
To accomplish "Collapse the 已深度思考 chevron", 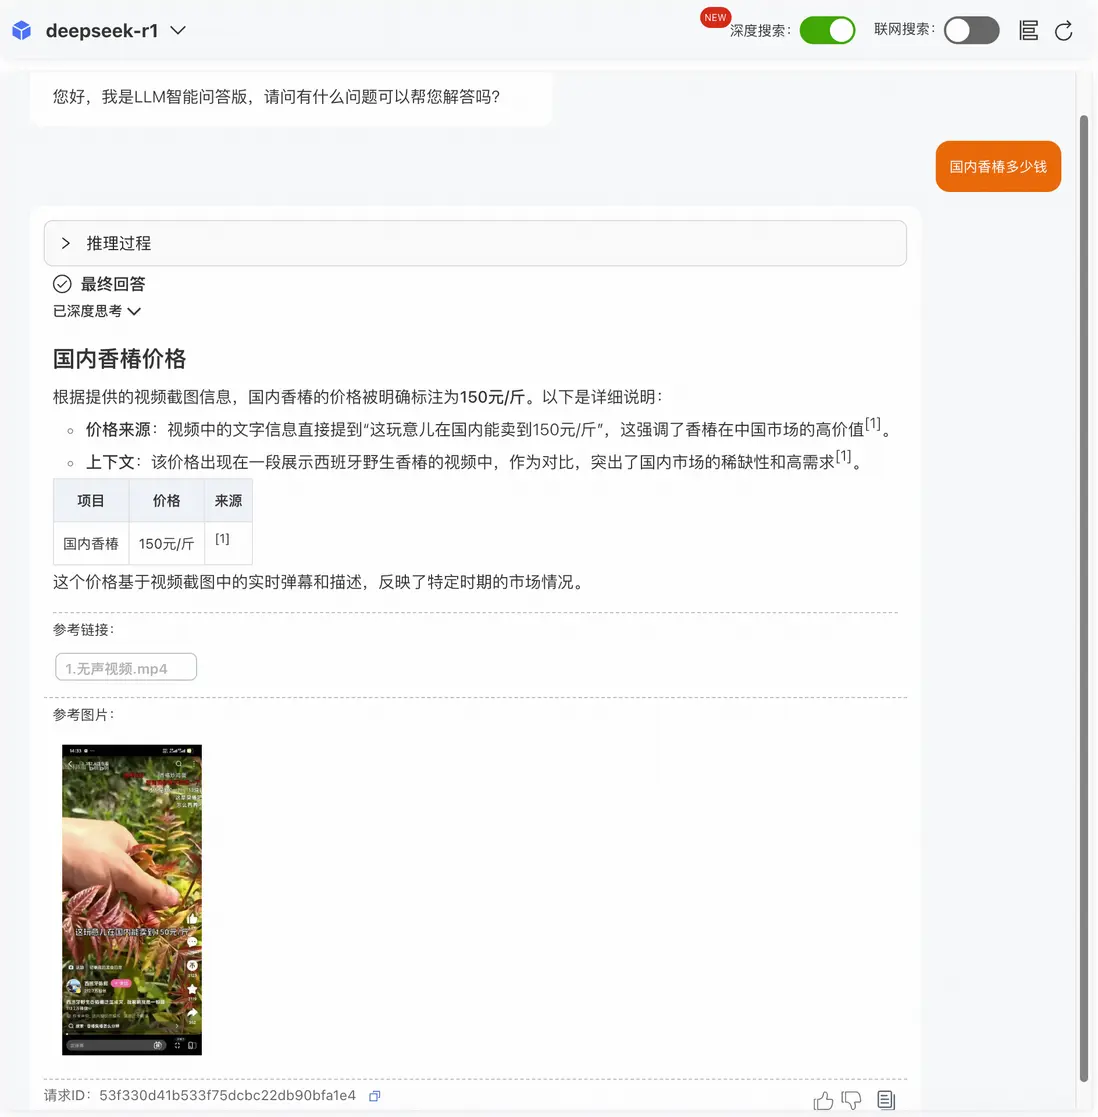I will pyautogui.click(x=134, y=311).
